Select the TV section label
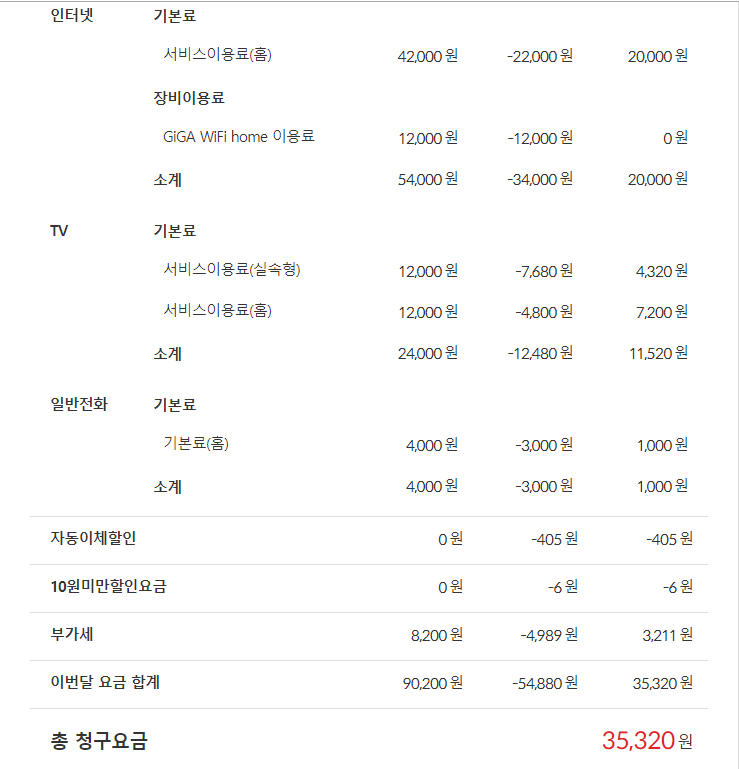Viewport: 739px width, 769px height. click(59, 231)
